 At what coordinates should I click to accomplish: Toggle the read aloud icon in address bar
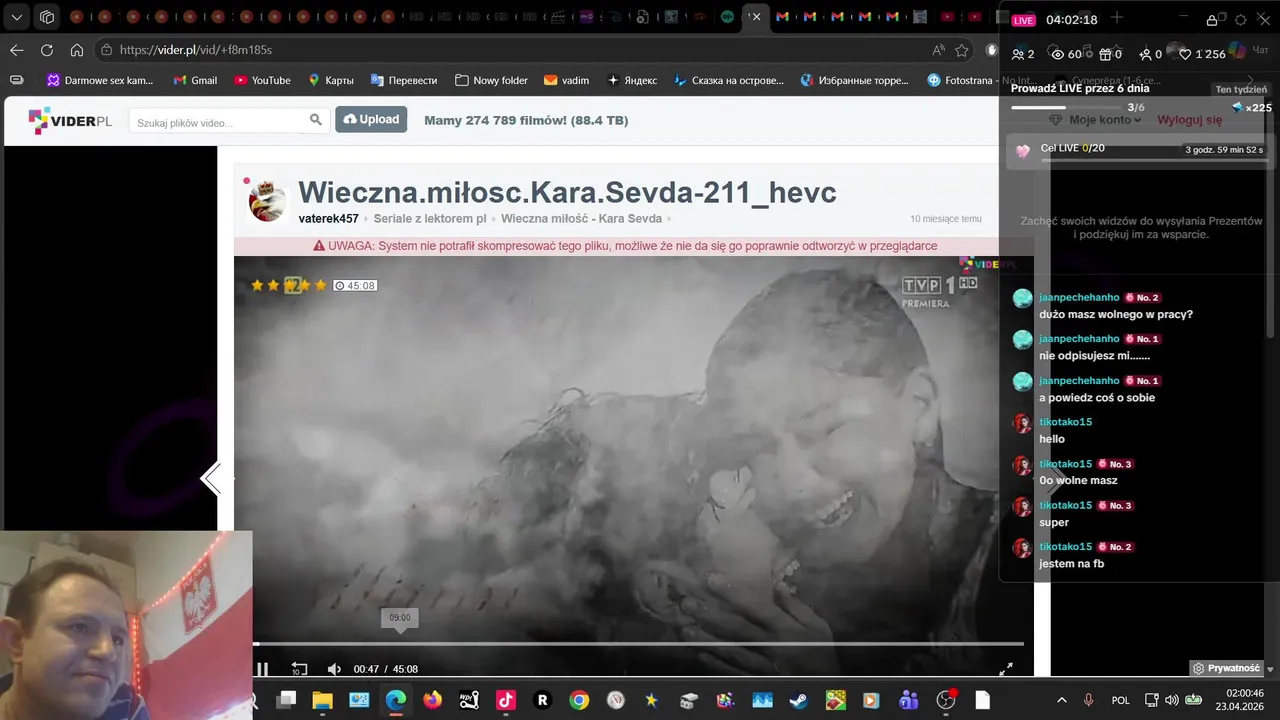coord(938,50)
